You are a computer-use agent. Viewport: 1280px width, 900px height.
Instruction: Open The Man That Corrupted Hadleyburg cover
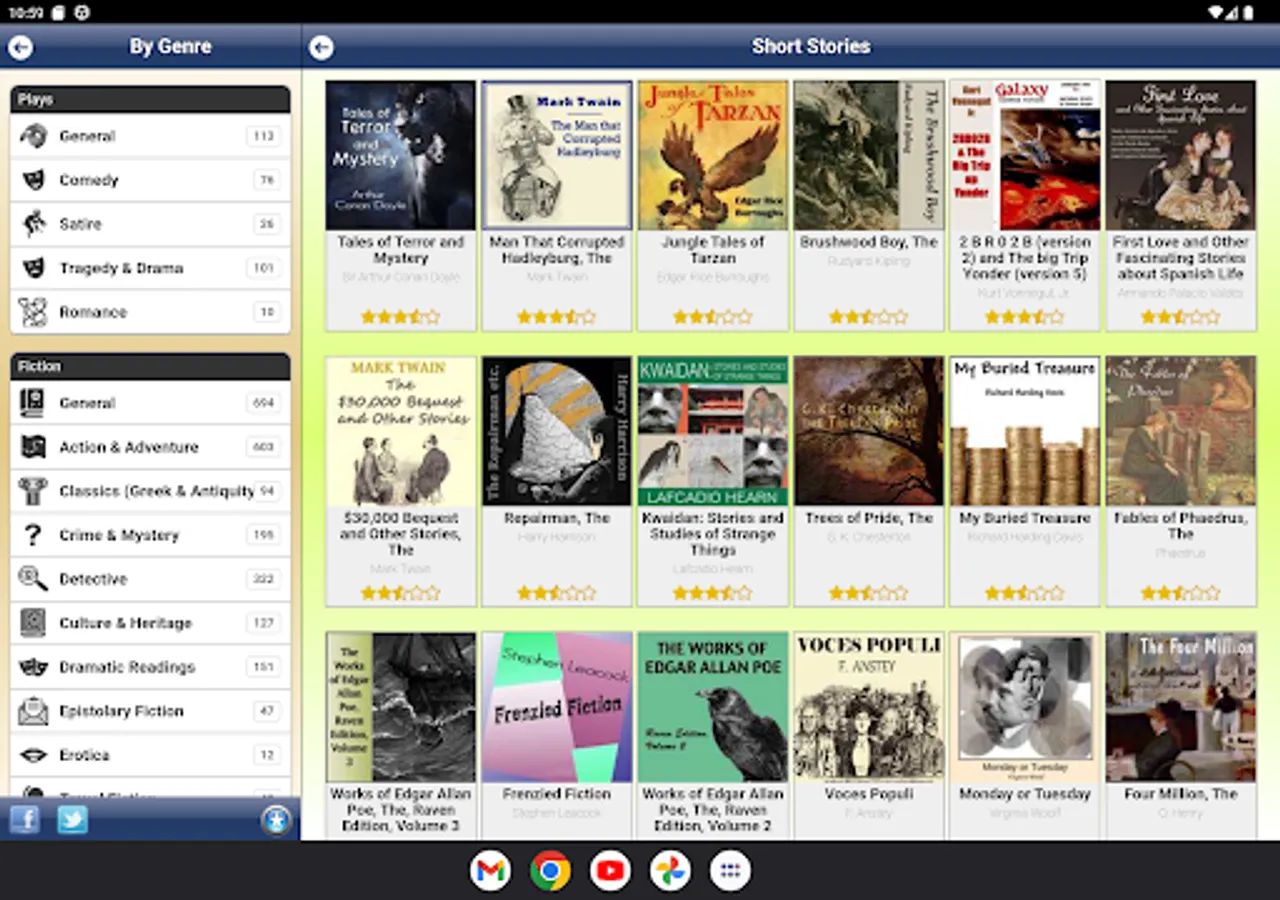[557, 155]
